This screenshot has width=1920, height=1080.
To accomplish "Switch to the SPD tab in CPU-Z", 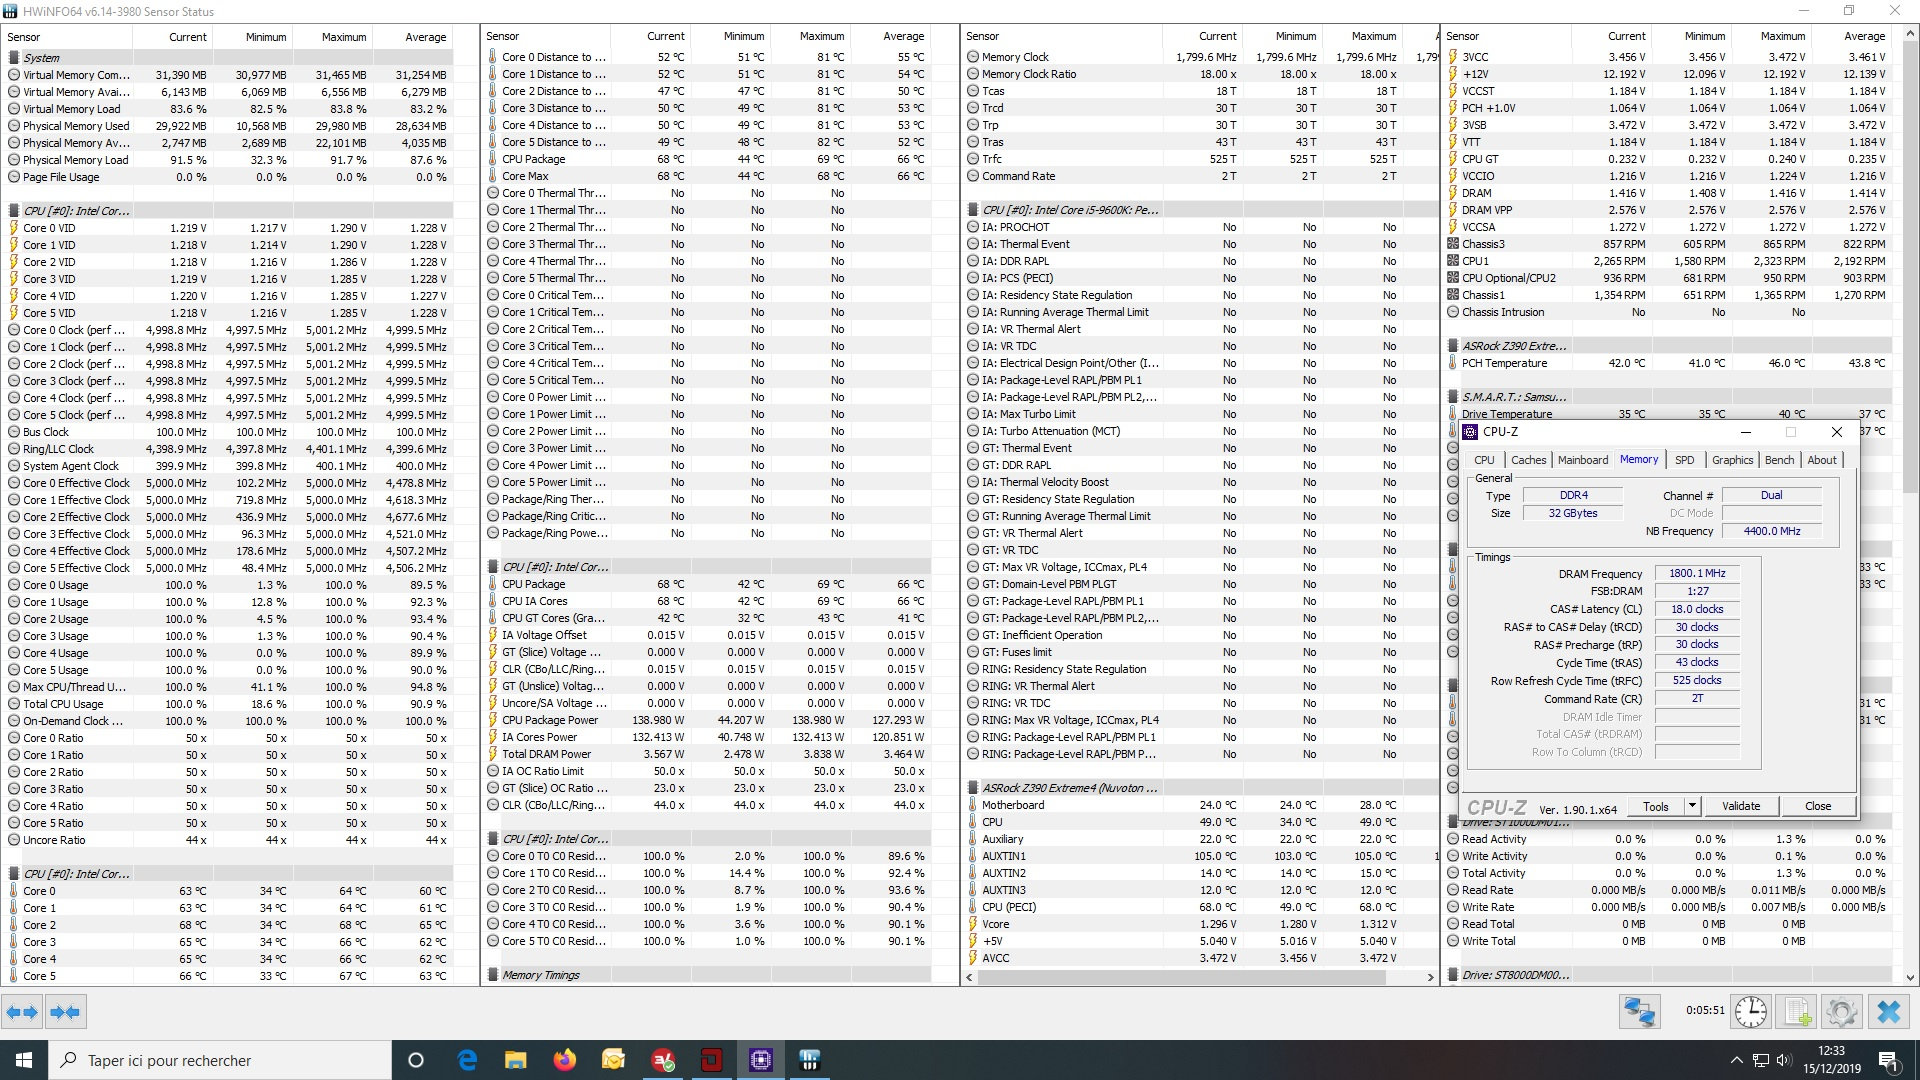I will tap(1685, 460).
